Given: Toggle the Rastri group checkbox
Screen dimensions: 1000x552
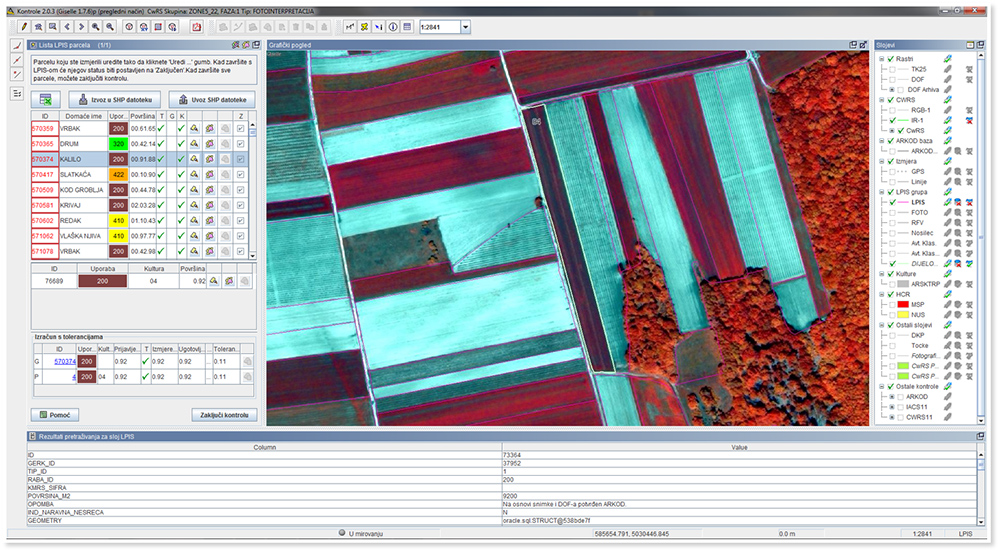Looking at the screenshot, I should click(891, 59).
